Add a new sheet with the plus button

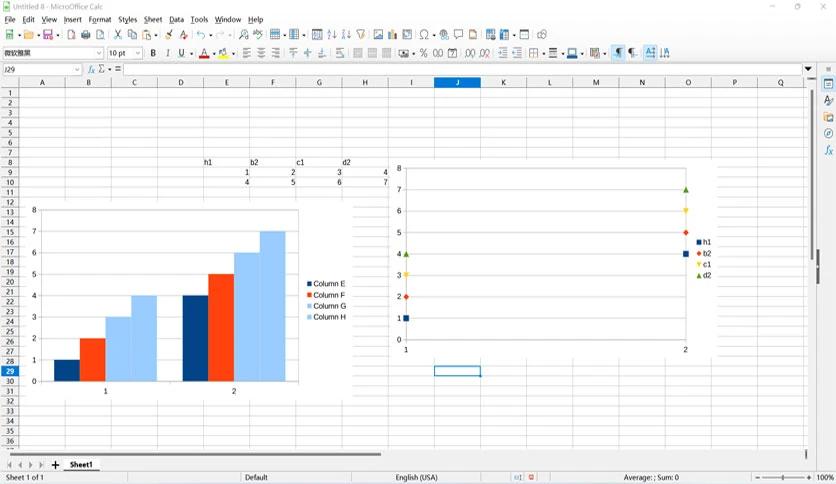click(55, 465)
